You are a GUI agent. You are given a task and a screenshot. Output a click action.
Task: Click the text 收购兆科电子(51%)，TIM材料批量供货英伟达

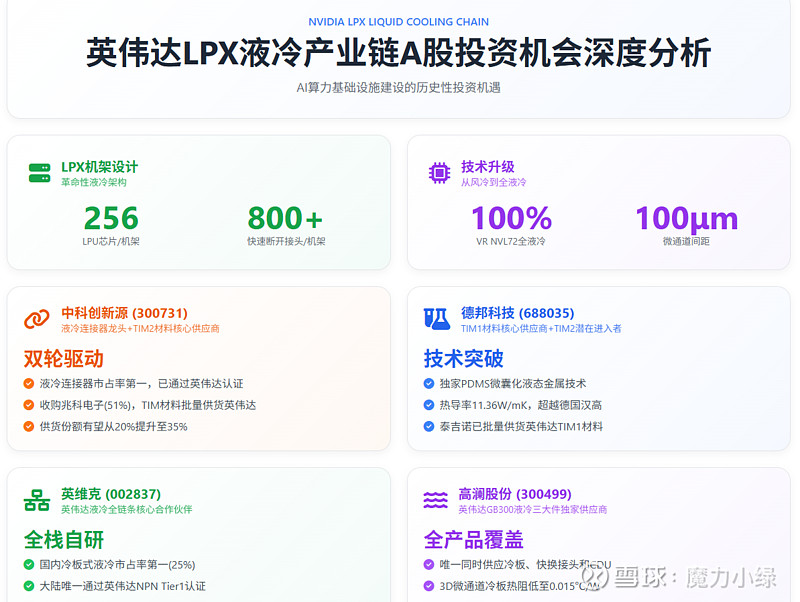coord(148,405)
